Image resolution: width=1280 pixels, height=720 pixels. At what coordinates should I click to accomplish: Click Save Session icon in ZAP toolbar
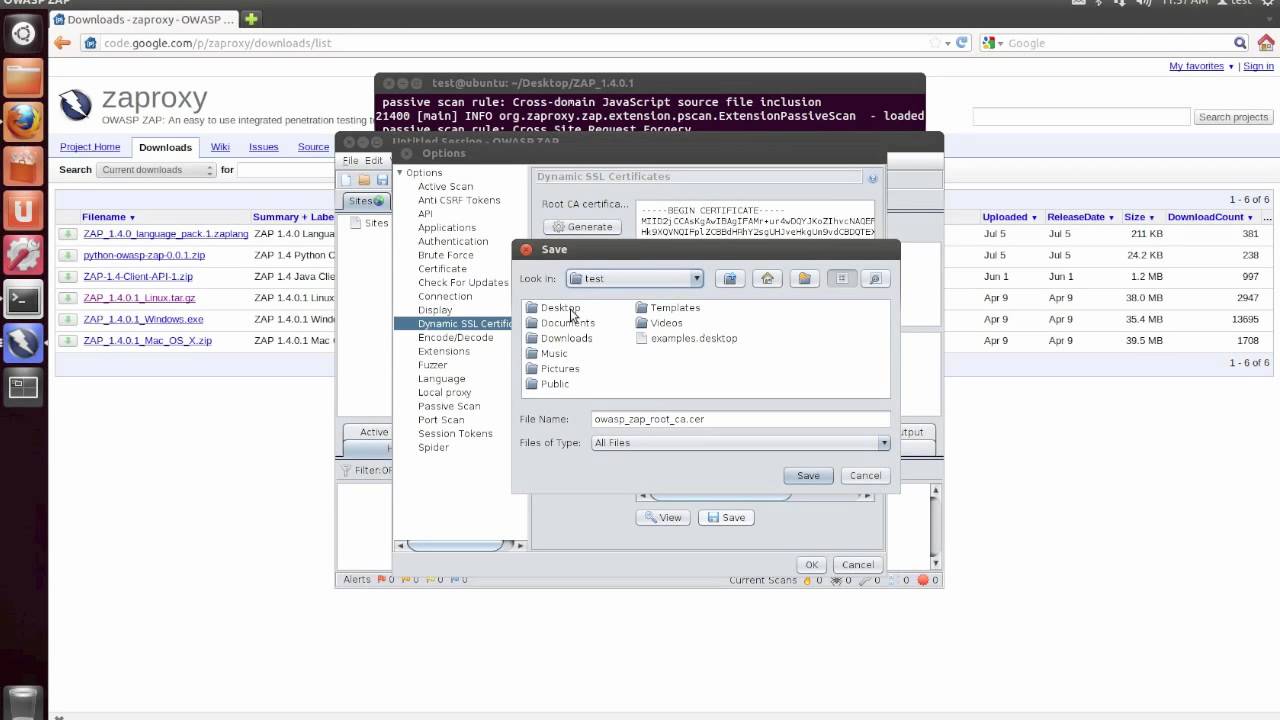pyautogui.click(x=382, y=180)
